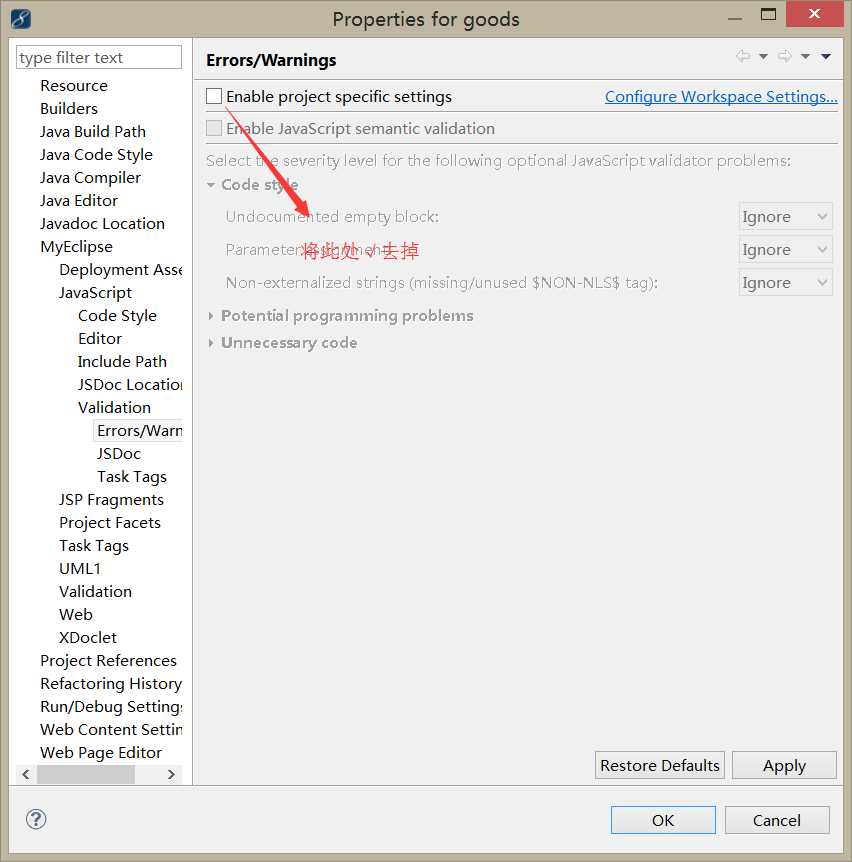Select Java Compiler tree item
Viewport: 852px width, 862px height.
click(90, 178)
